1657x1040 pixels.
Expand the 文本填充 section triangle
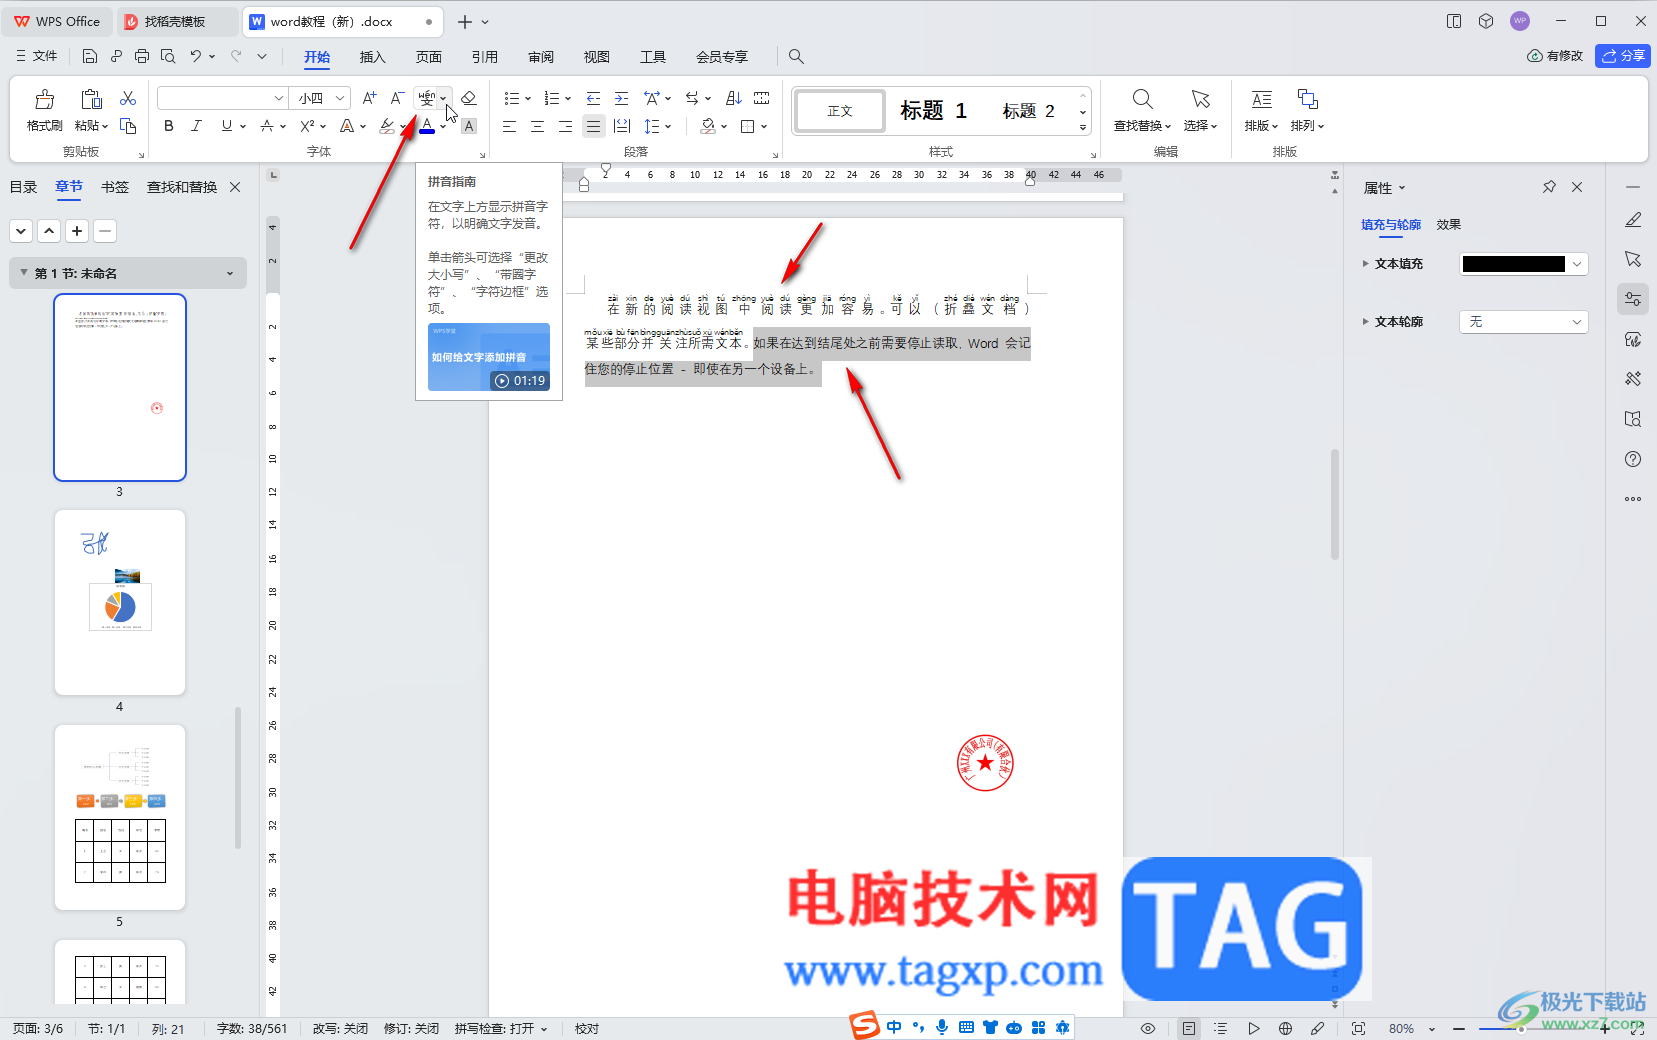pyautogui.click(x=1365, y=264)
